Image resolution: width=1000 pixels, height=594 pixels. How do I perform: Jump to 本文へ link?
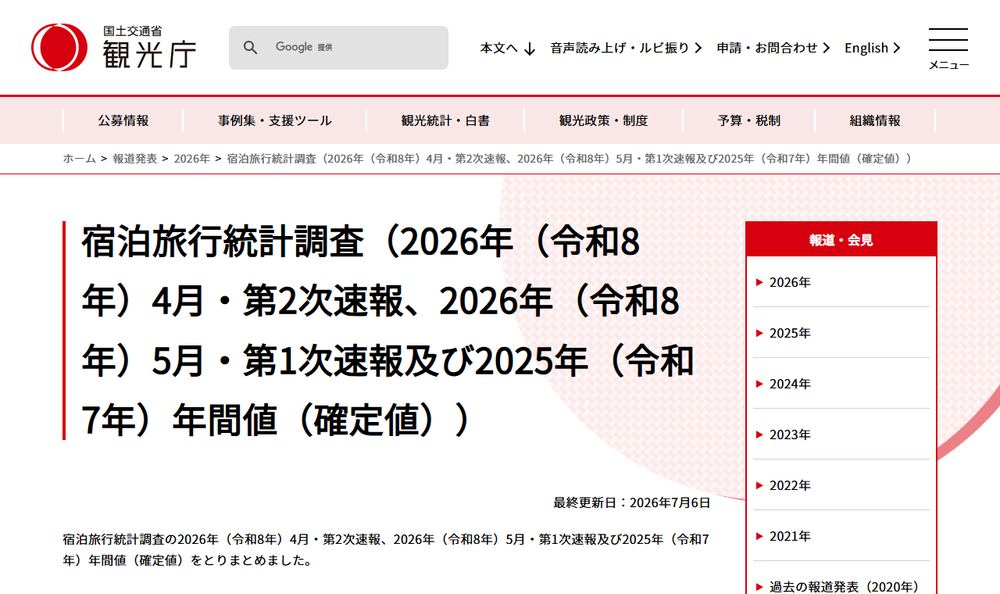coord(508,48)
